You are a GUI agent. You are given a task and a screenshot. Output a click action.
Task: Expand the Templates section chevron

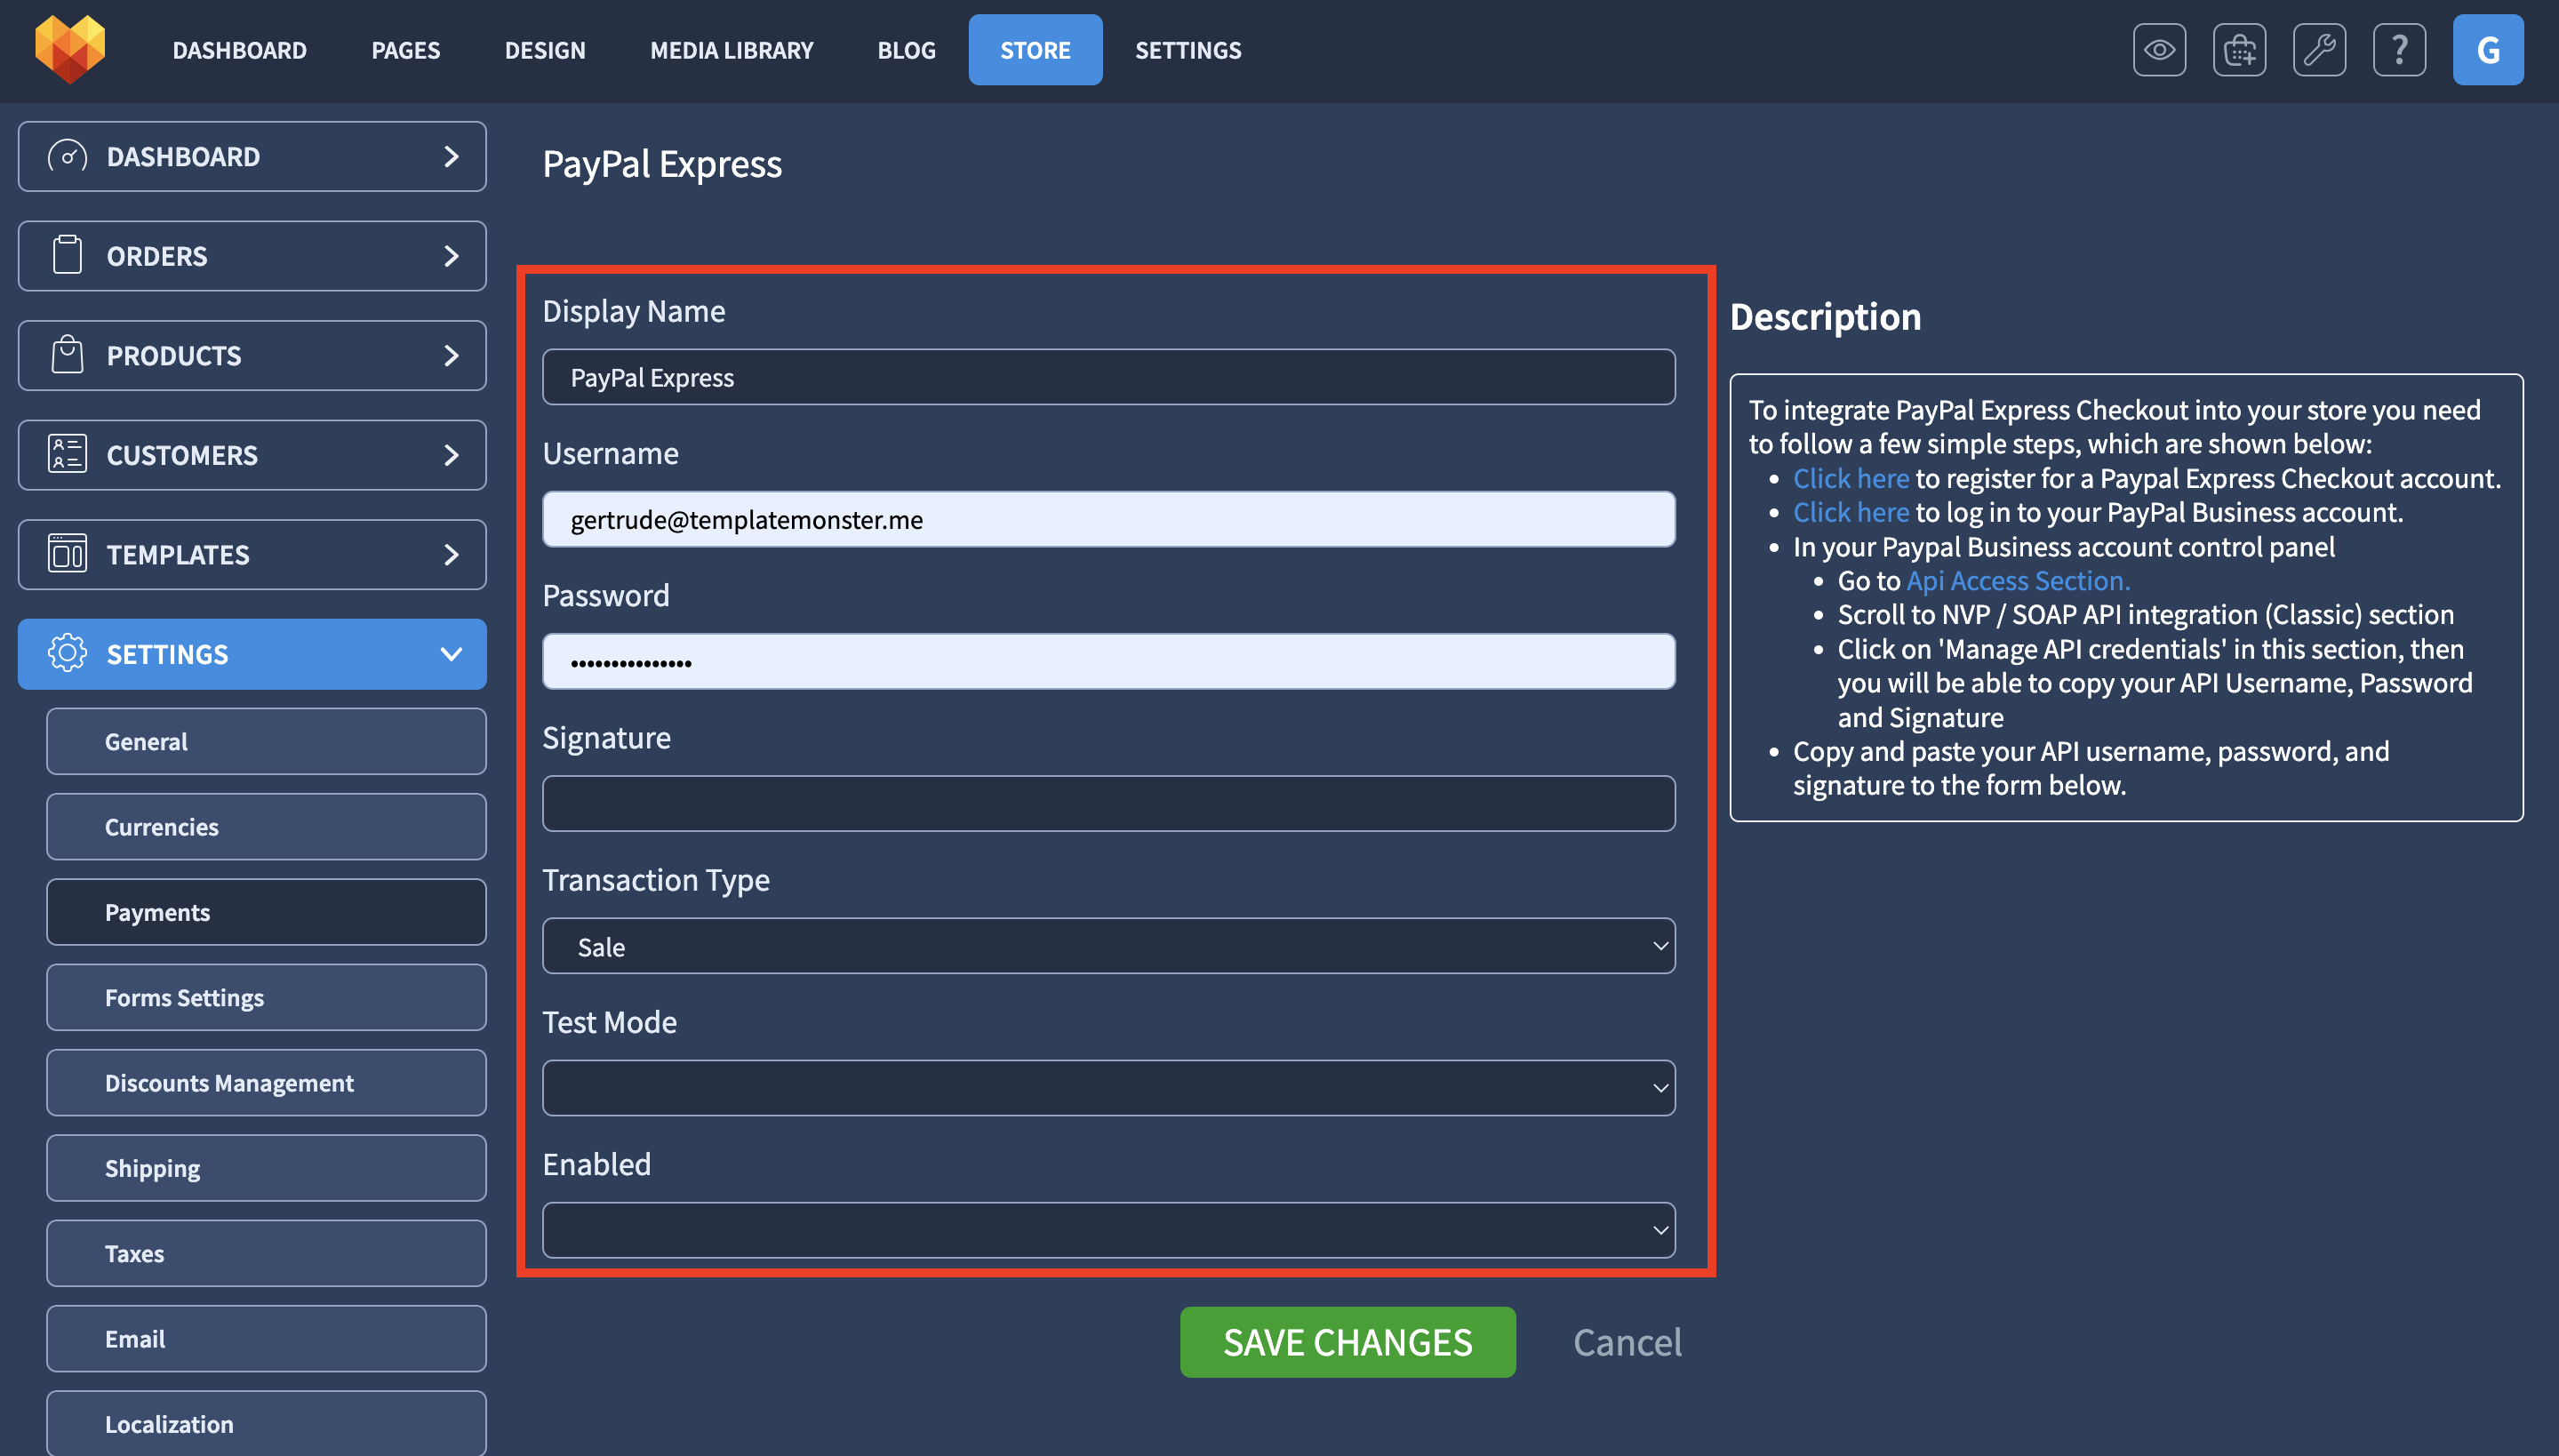pos(451,554)
